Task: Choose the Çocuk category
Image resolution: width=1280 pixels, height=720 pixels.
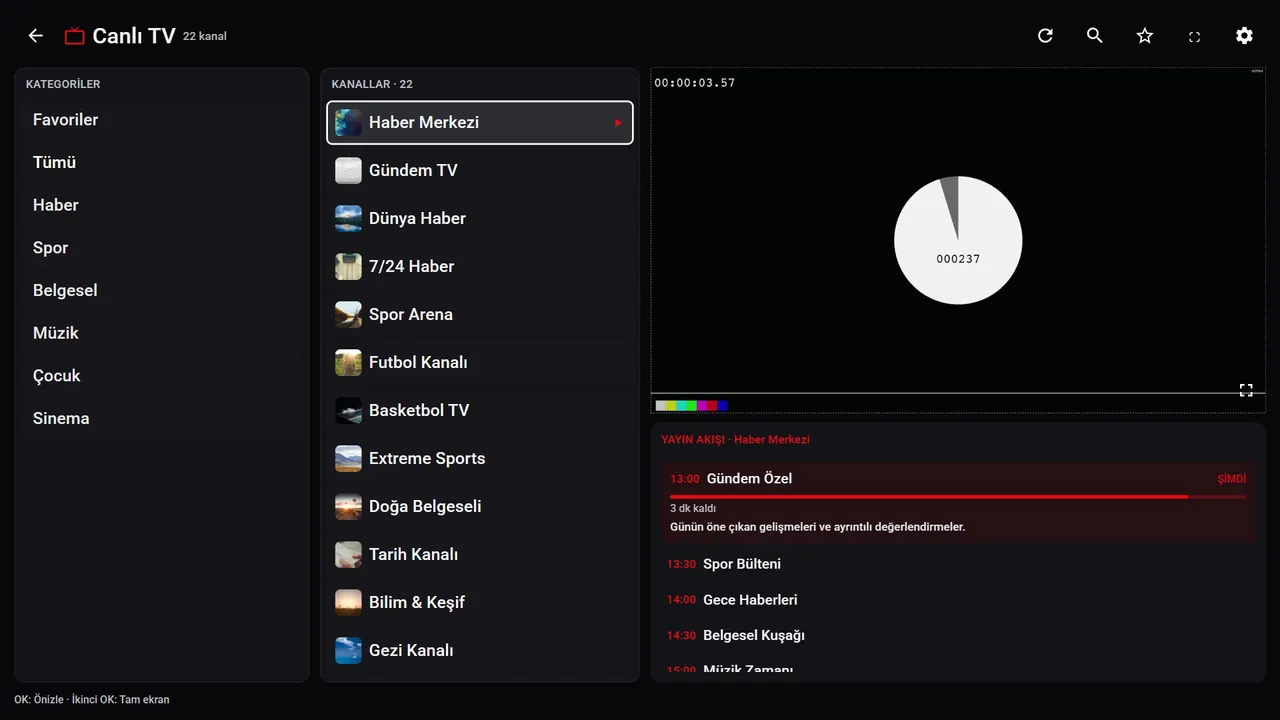Action: click(162, 376)
